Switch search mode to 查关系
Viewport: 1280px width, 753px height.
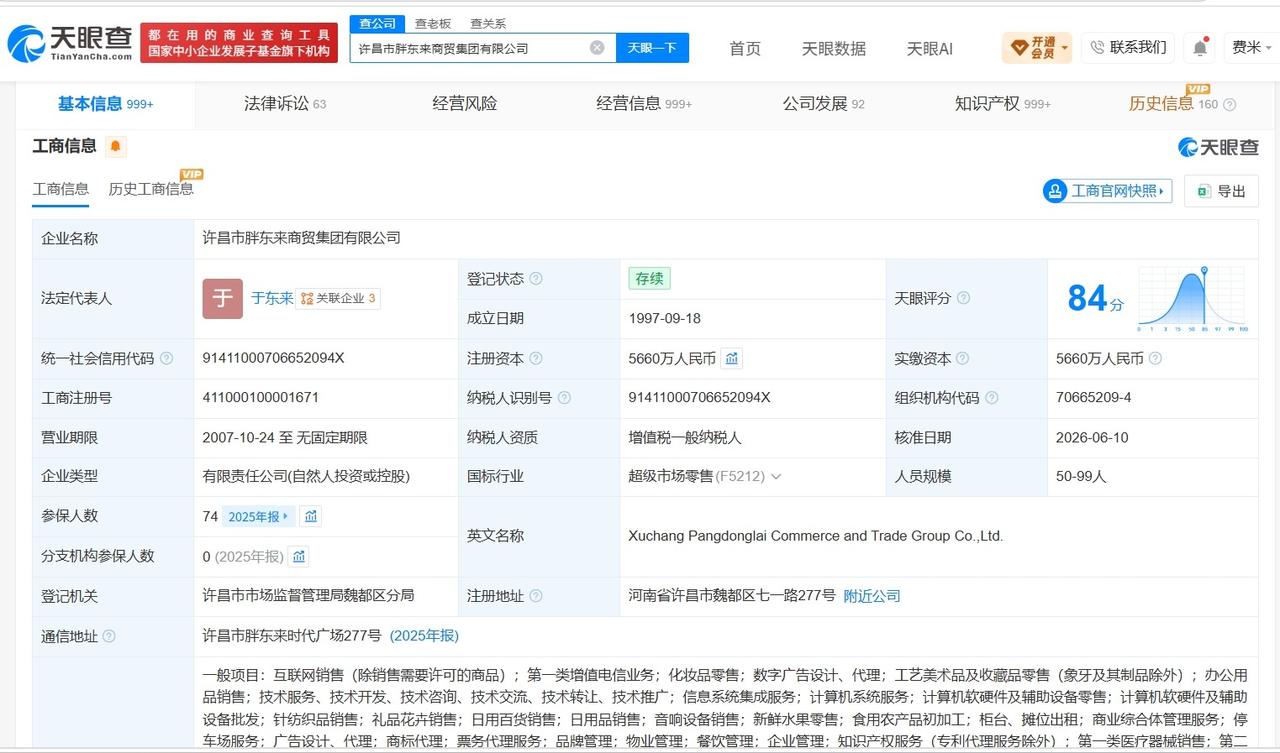(488, 23)
